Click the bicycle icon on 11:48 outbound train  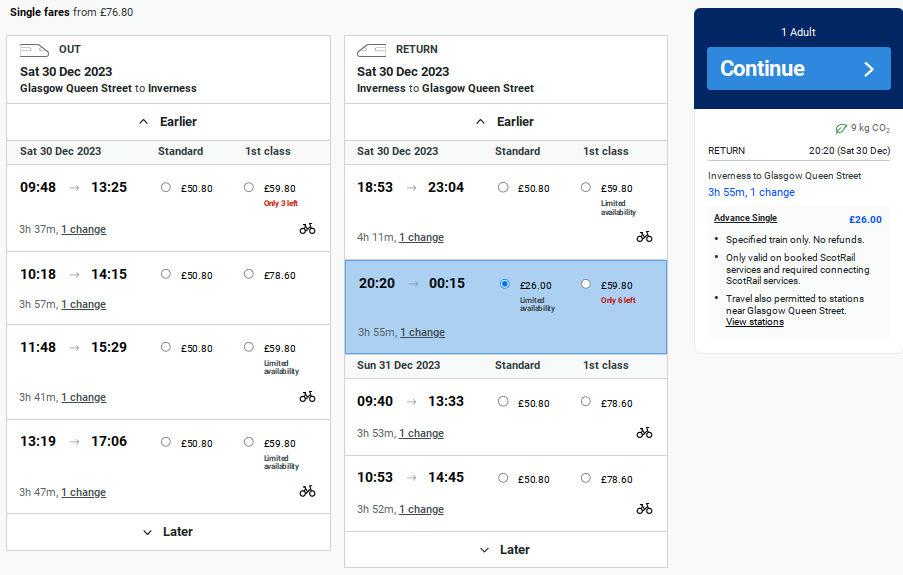(x=307, y=396)
